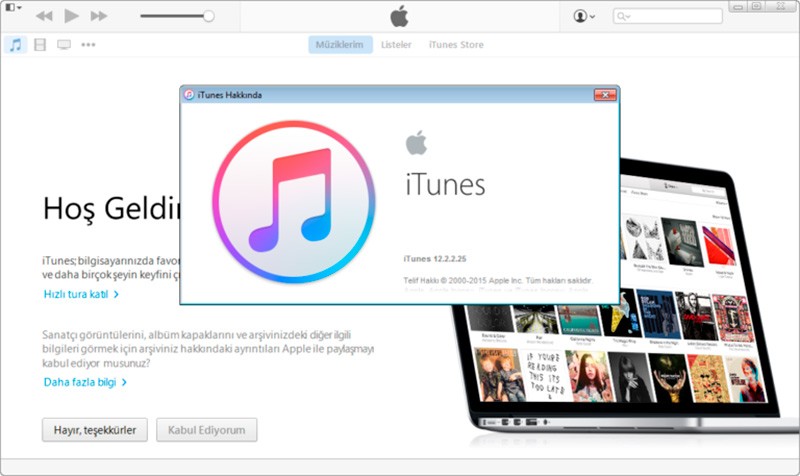Open the account user dropdown

tap(584, 16)
